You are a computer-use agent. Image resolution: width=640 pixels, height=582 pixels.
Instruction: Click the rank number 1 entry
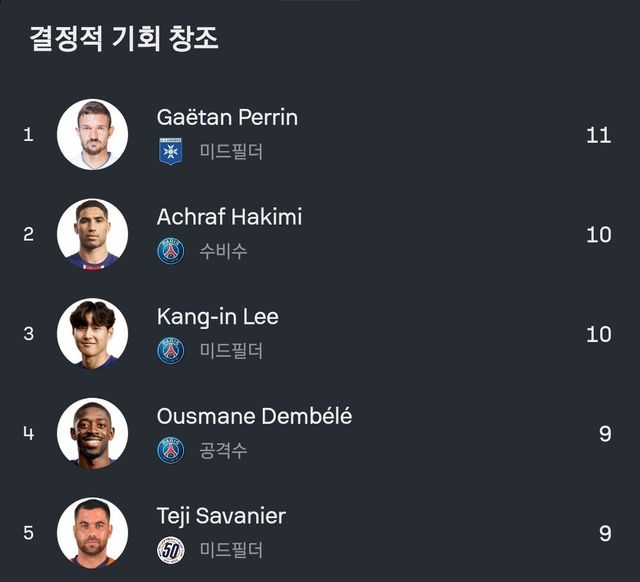(28, 134)
